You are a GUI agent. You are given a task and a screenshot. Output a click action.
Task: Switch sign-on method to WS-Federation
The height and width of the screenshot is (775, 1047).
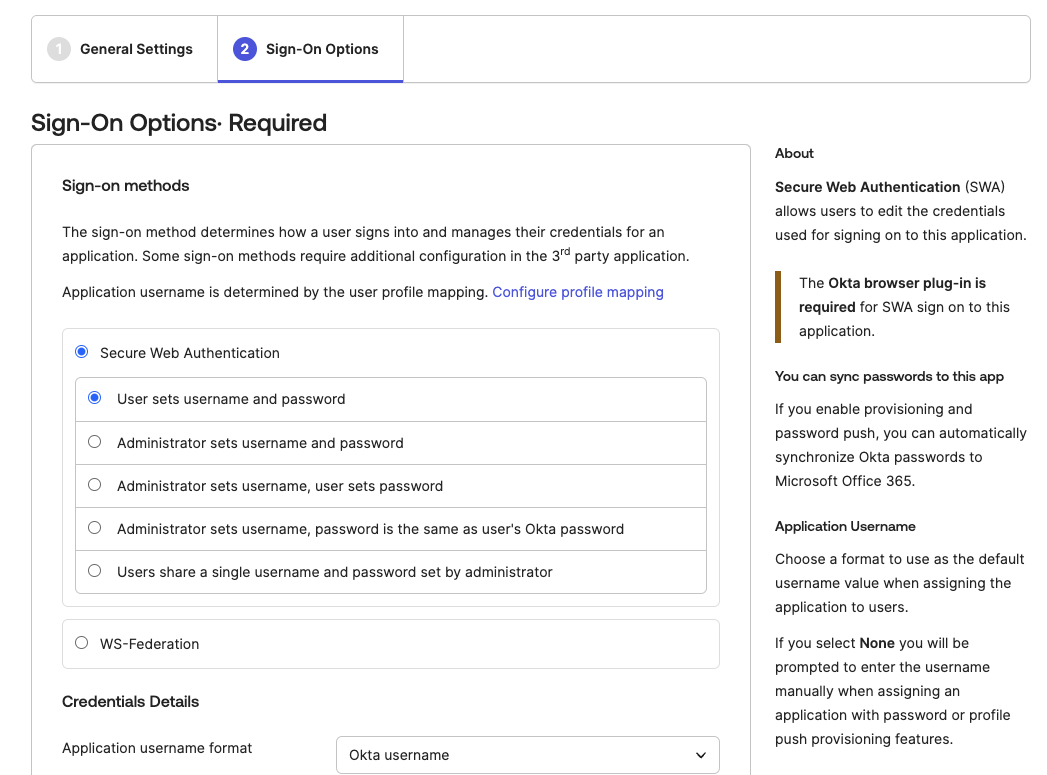coord(81,643)
